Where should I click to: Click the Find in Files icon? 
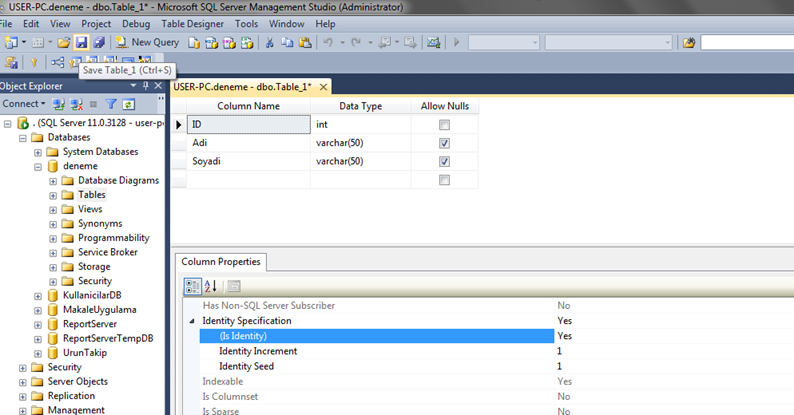[x=689, y=43]
